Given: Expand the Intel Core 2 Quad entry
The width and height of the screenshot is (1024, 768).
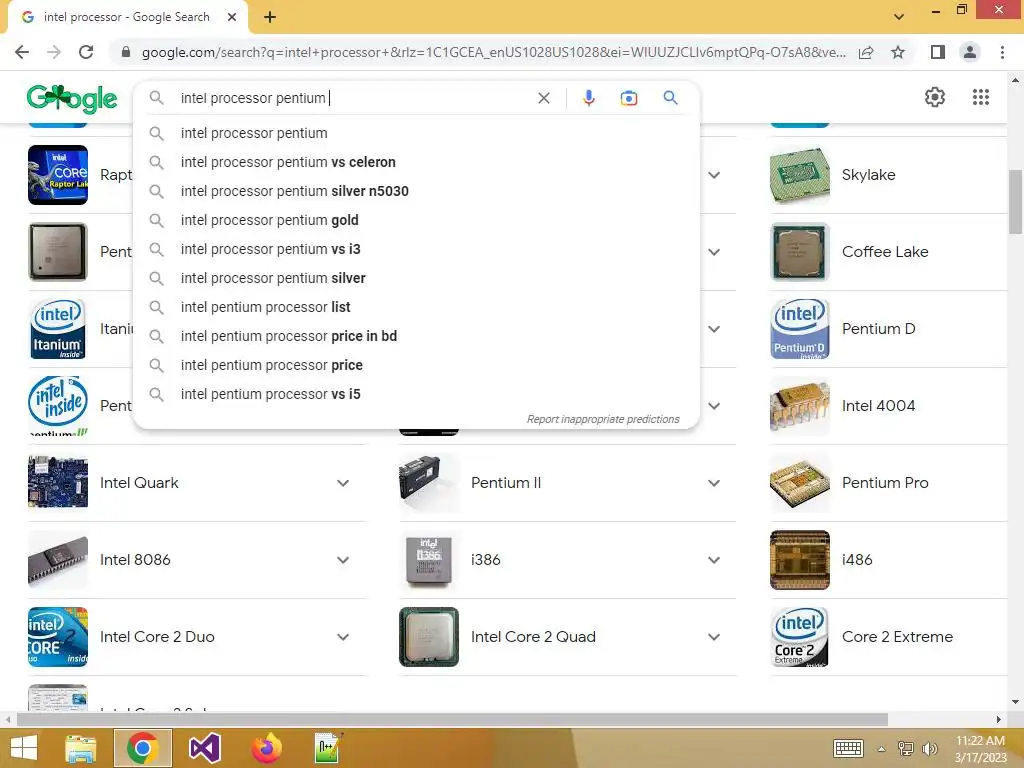Looking at the screenshot, I should (x=714, y=637).
